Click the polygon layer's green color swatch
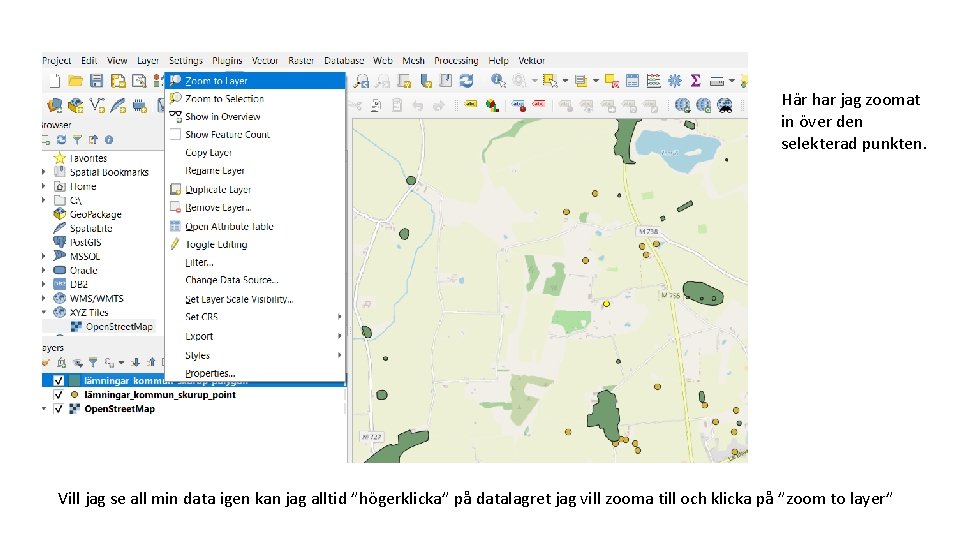This screenshot has width=960, height=540. click(x=74, y=381)
